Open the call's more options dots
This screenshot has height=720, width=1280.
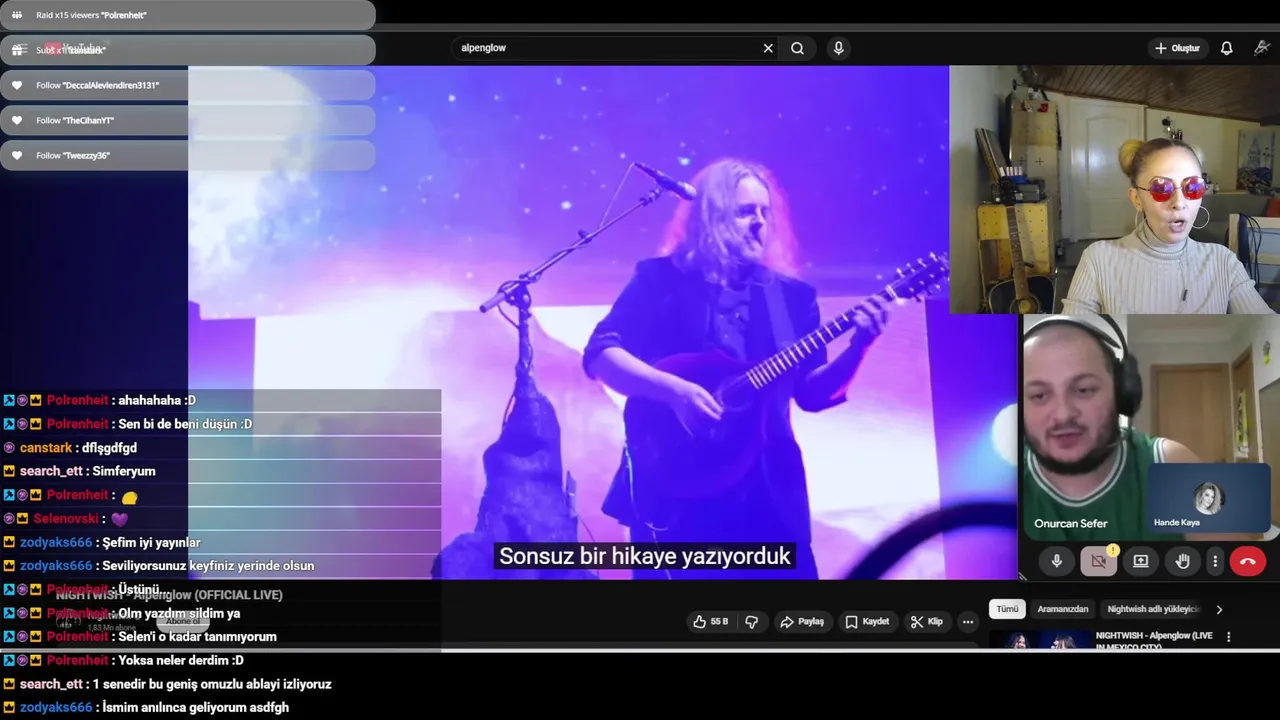click(1215, 561)
